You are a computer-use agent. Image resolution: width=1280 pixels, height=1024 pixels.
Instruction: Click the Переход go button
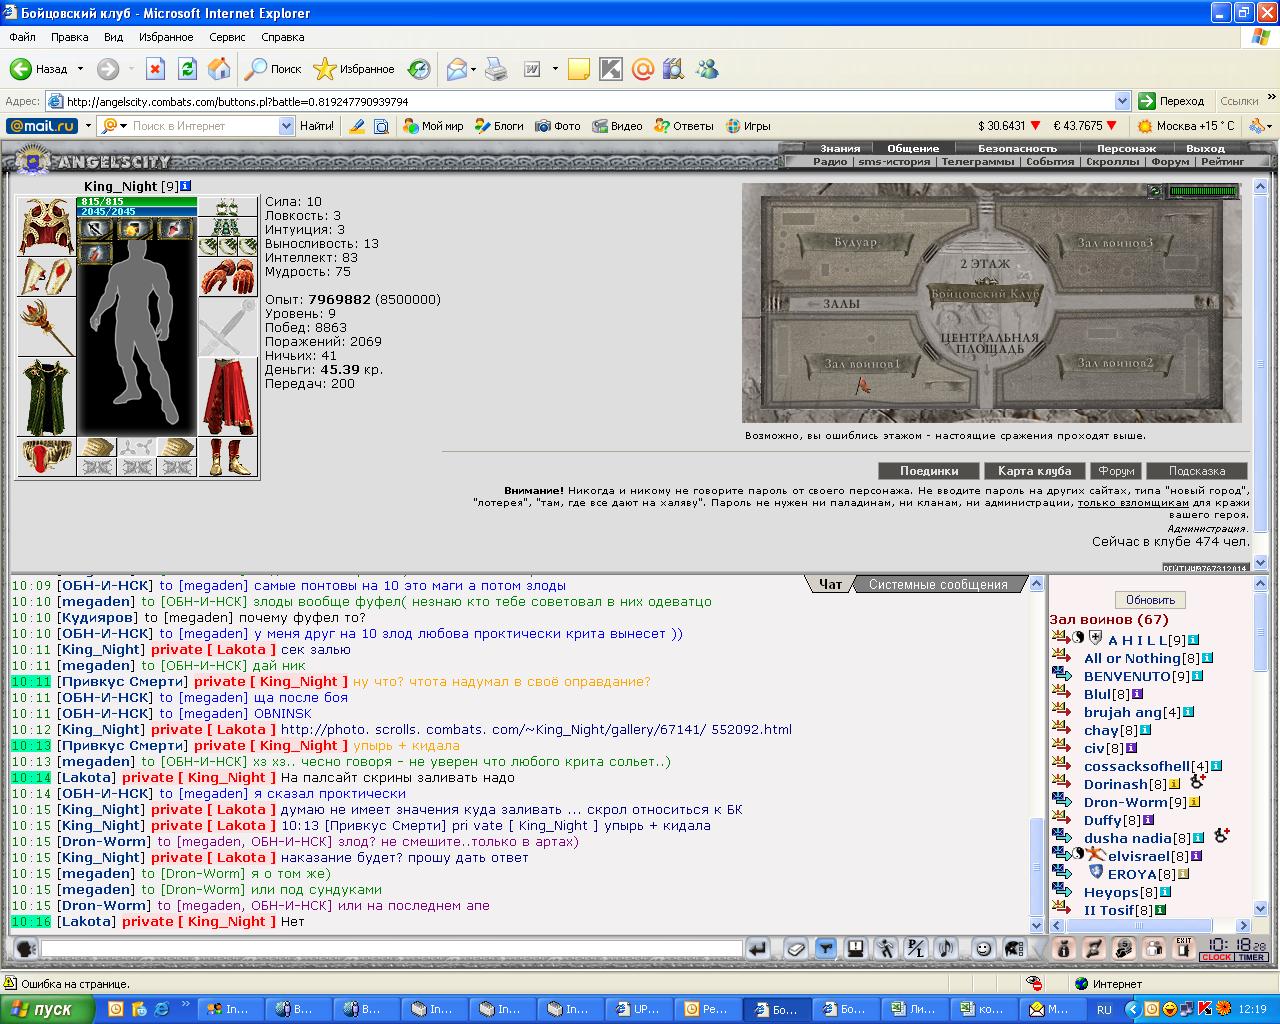[x=1172, y=101]
